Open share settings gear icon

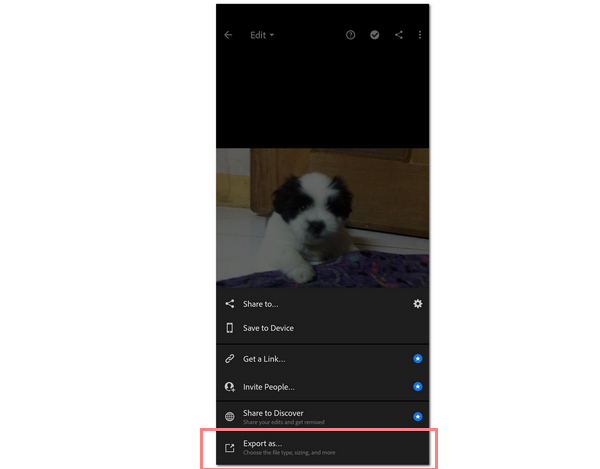(417, 304)
